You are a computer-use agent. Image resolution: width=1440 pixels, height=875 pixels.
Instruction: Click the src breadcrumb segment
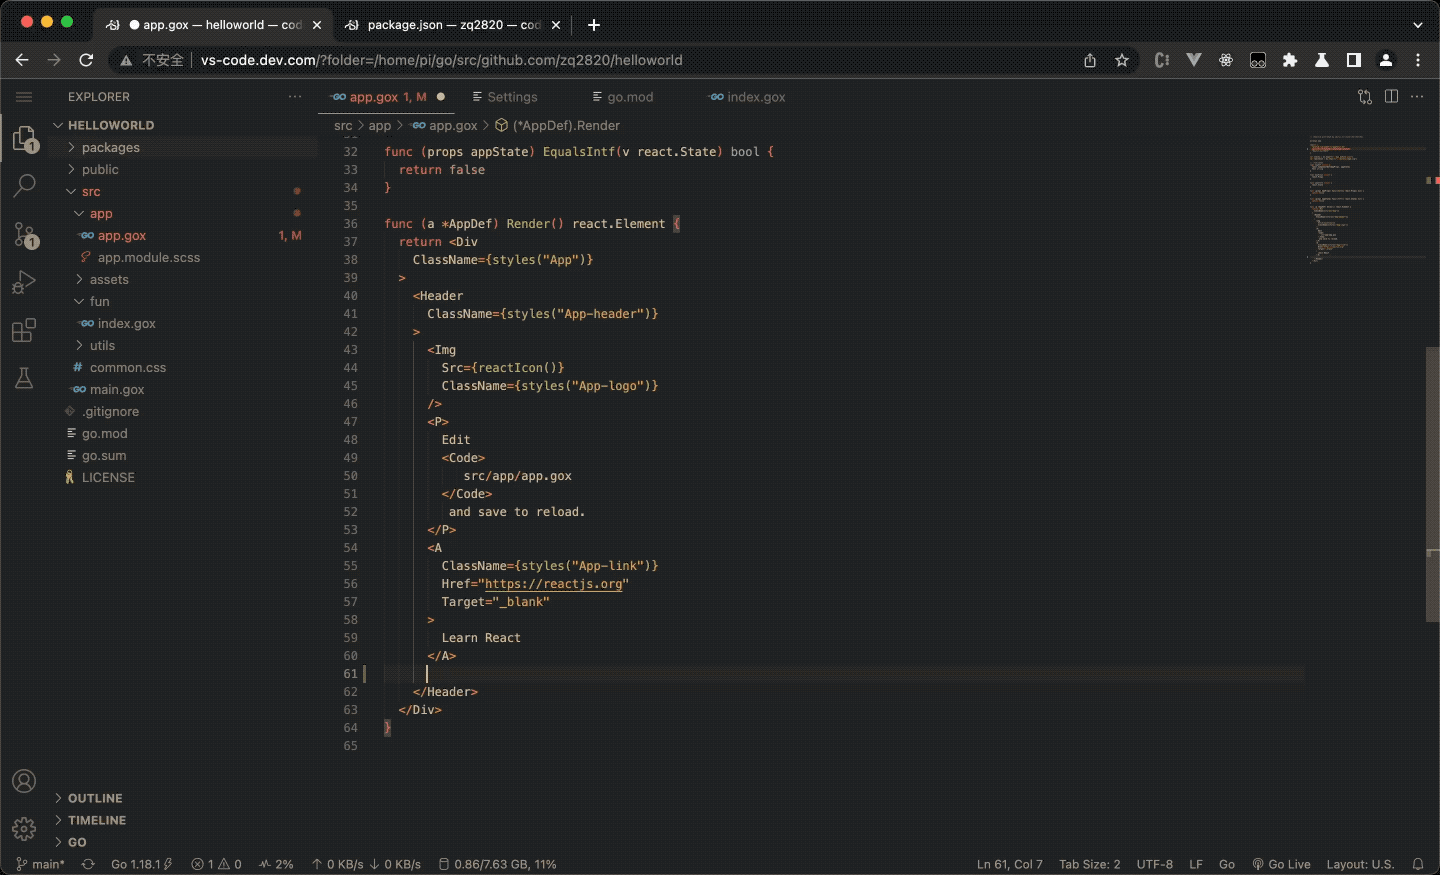343,125
